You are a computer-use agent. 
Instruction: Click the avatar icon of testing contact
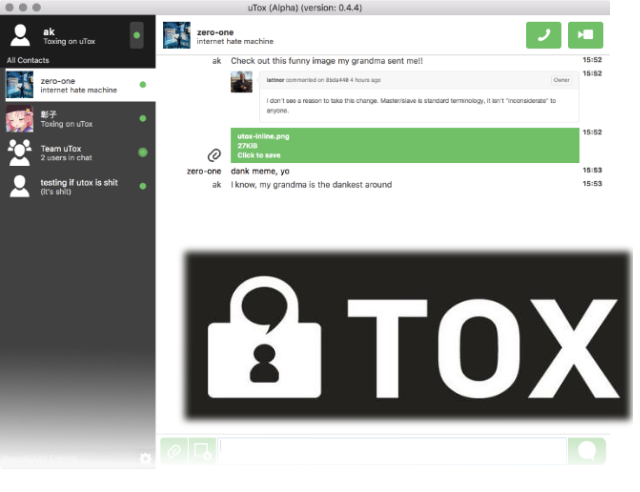(x=20, y=186)
